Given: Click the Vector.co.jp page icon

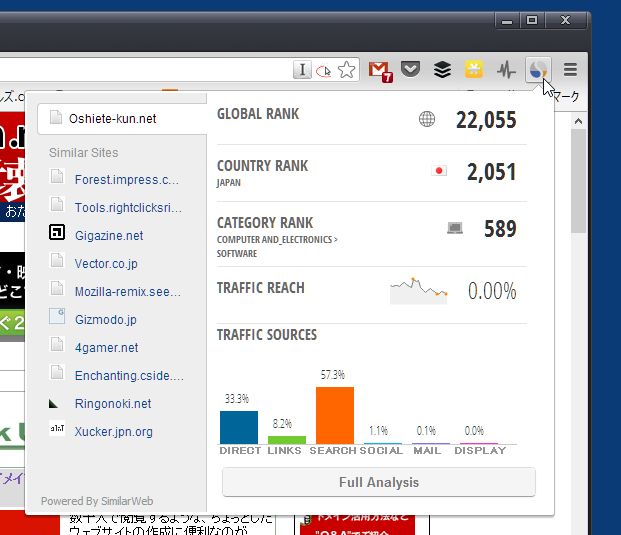Looking at the screenshot, I should click(x=57, y=260).
